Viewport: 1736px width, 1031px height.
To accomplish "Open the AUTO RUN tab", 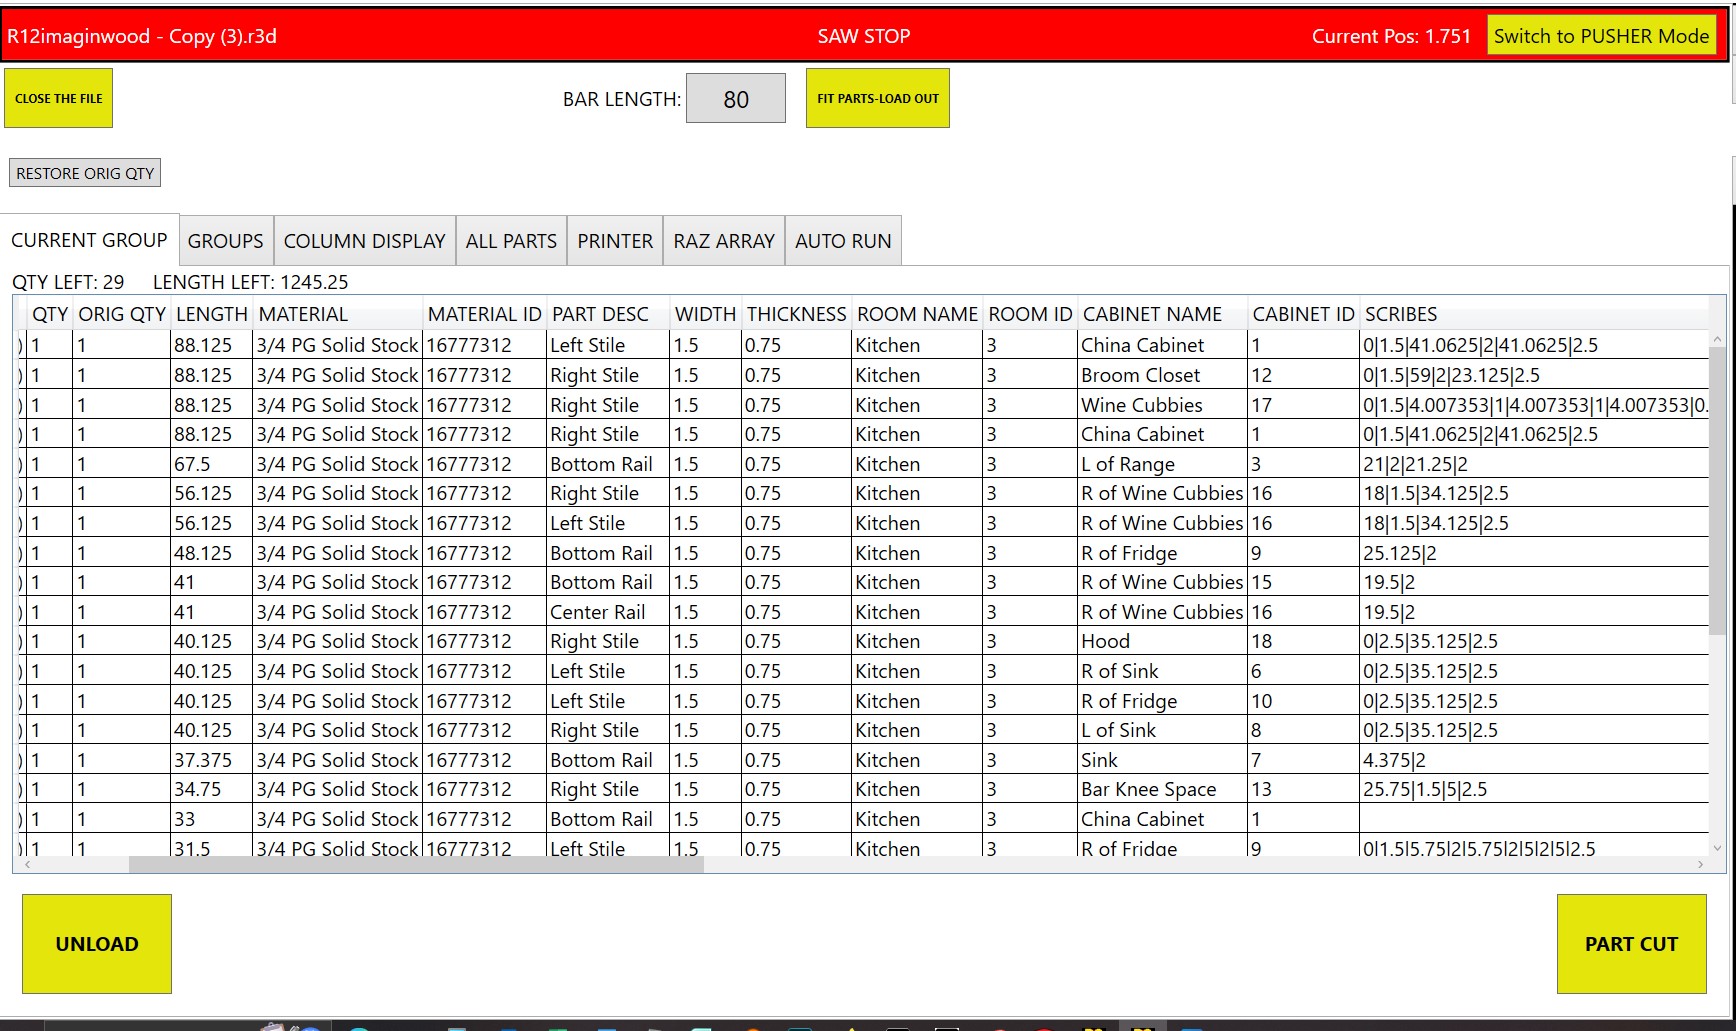I will tap(843, 241).
